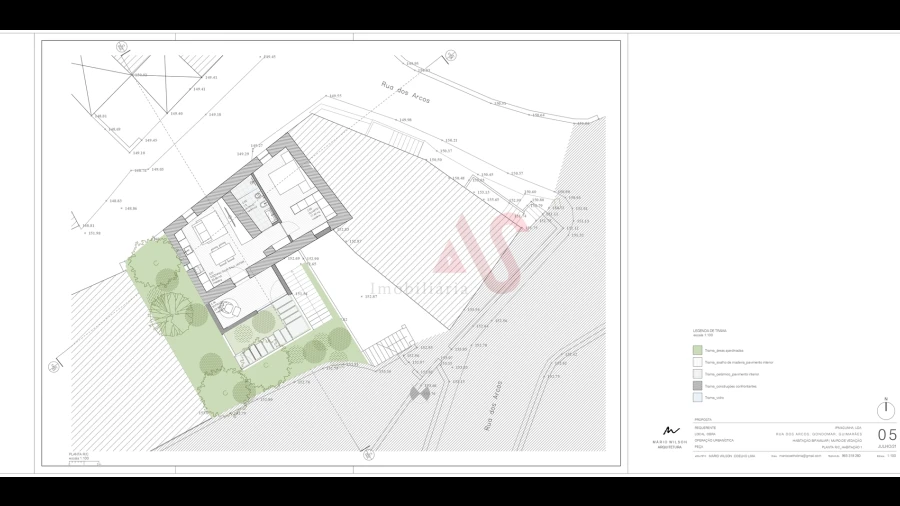Click the section marker circle at top left
Viewport: 900px width, 506px height.
(121, 46)
